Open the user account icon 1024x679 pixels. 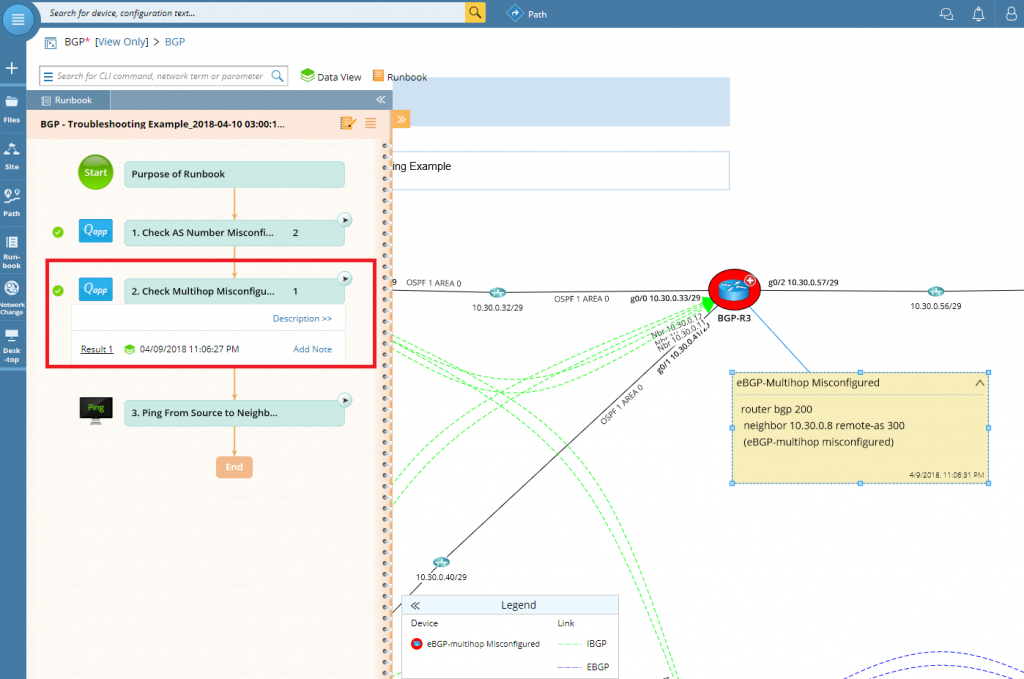1010,14
